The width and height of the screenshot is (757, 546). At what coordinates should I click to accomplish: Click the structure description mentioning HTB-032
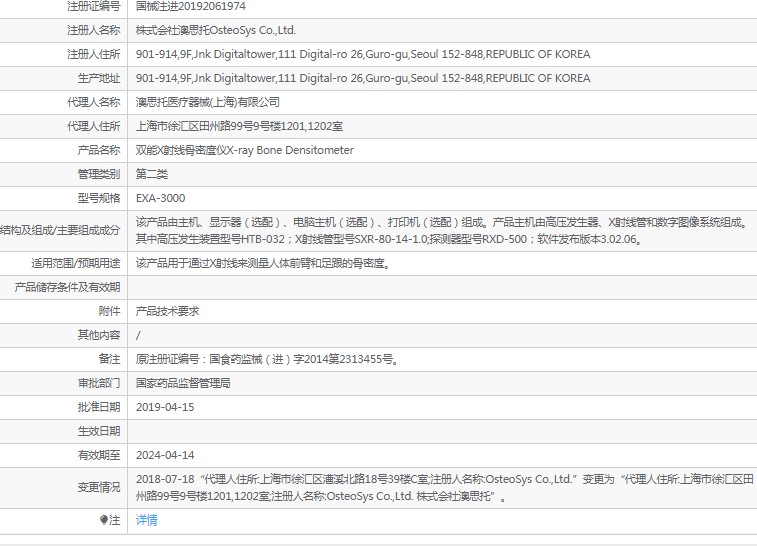click(x=441, y=230)
